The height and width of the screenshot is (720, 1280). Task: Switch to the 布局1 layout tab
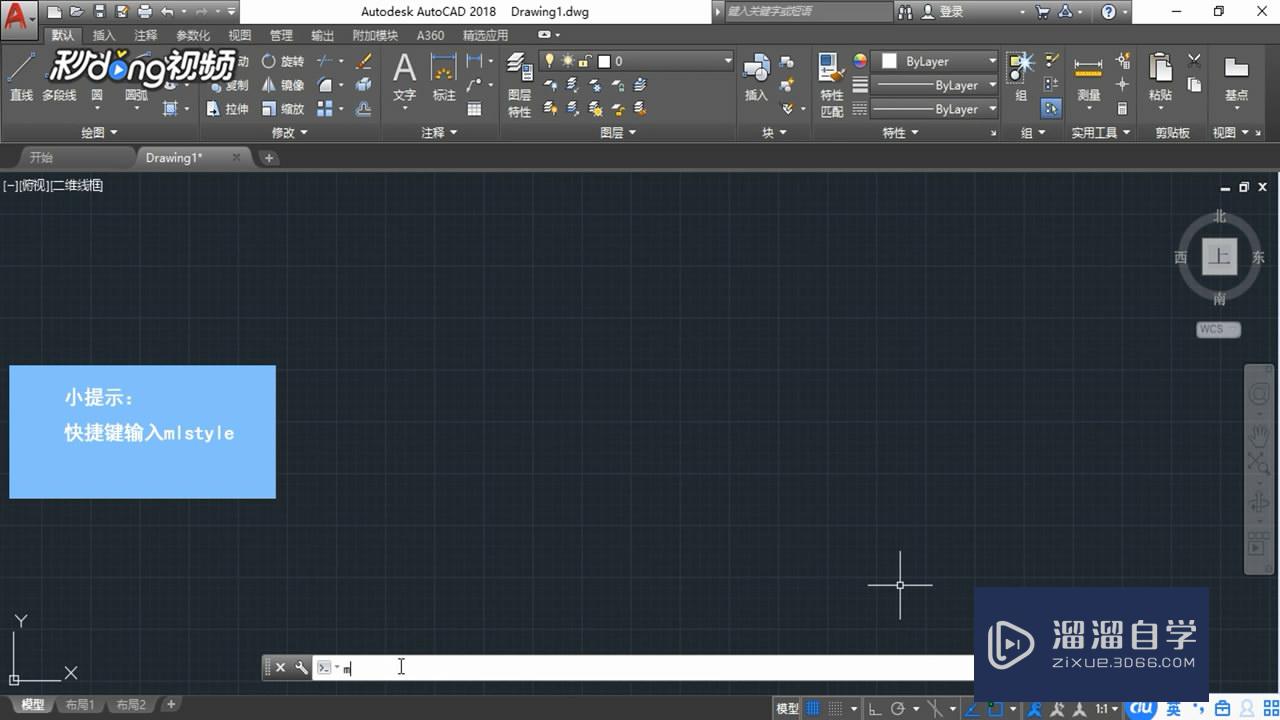click(80, 706)
